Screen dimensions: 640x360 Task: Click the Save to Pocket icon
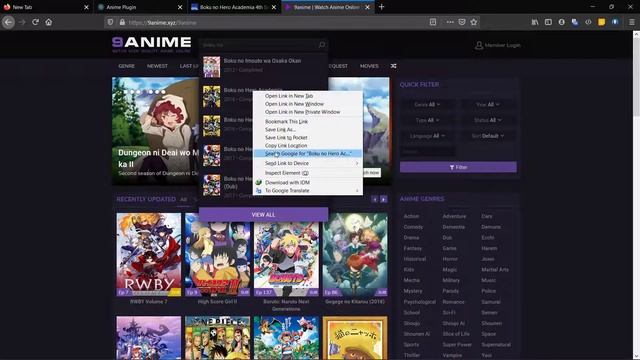click(462, 22)
